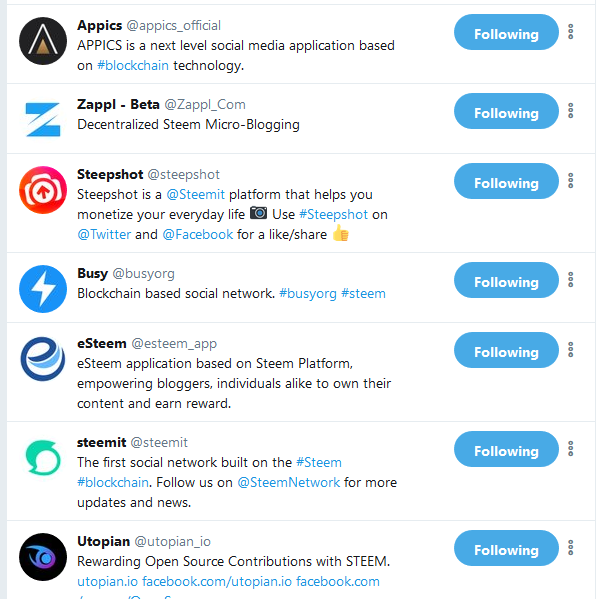The width and height of the screenshot is (596, 599).
Task: Expand the three-dot menu beside Busy
Action: pos(570,280)
